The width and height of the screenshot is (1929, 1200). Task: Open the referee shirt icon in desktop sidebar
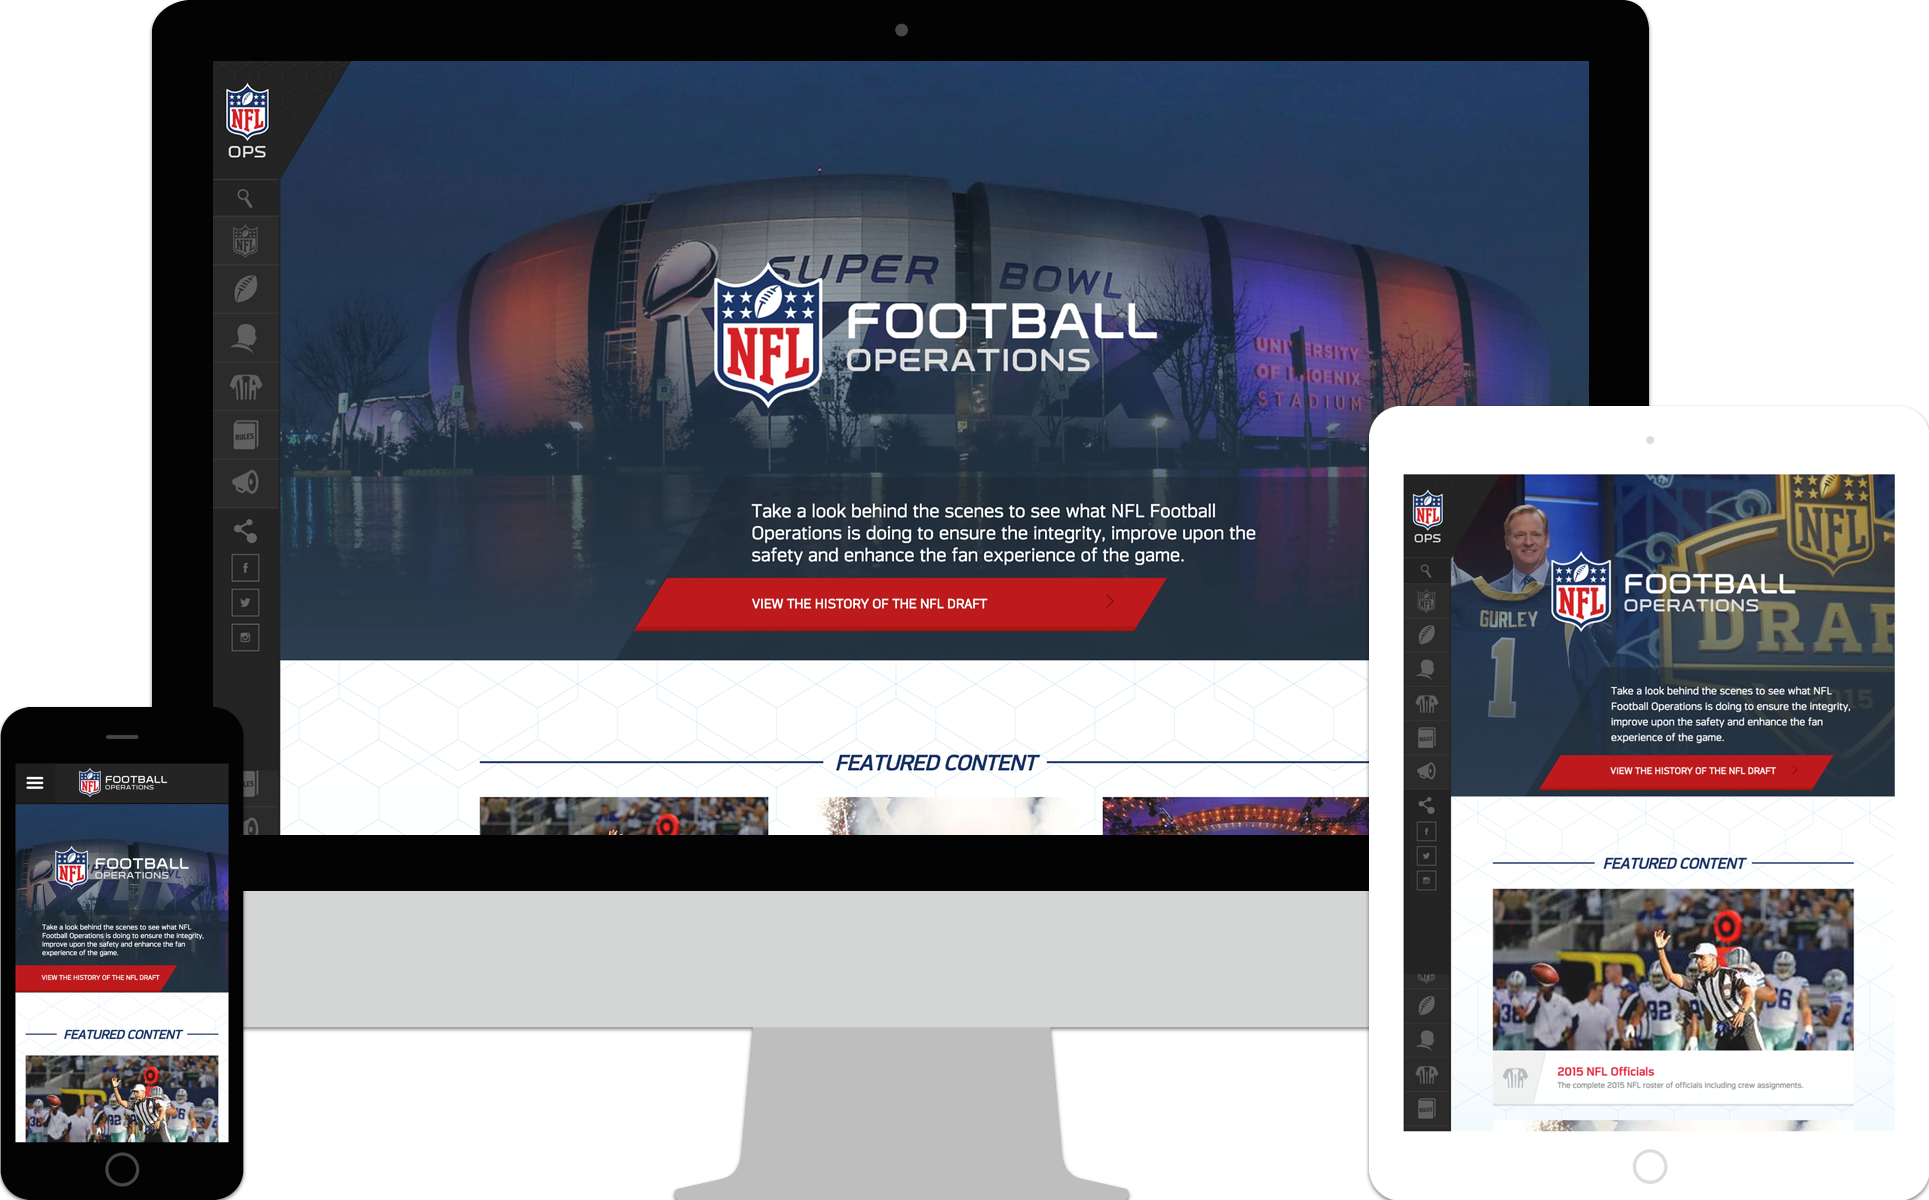pyautogui.click(x=245, y=386)
